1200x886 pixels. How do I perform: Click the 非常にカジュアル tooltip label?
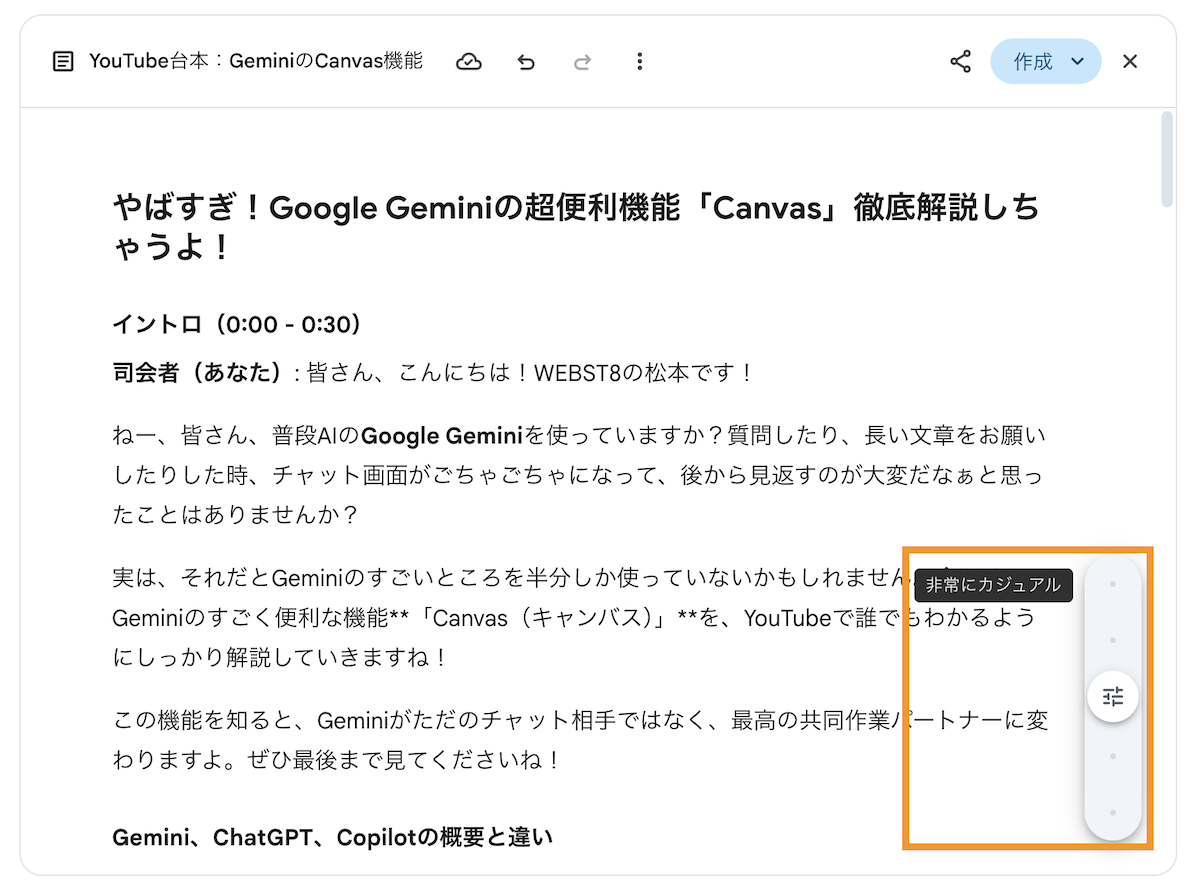click(993, 585)
